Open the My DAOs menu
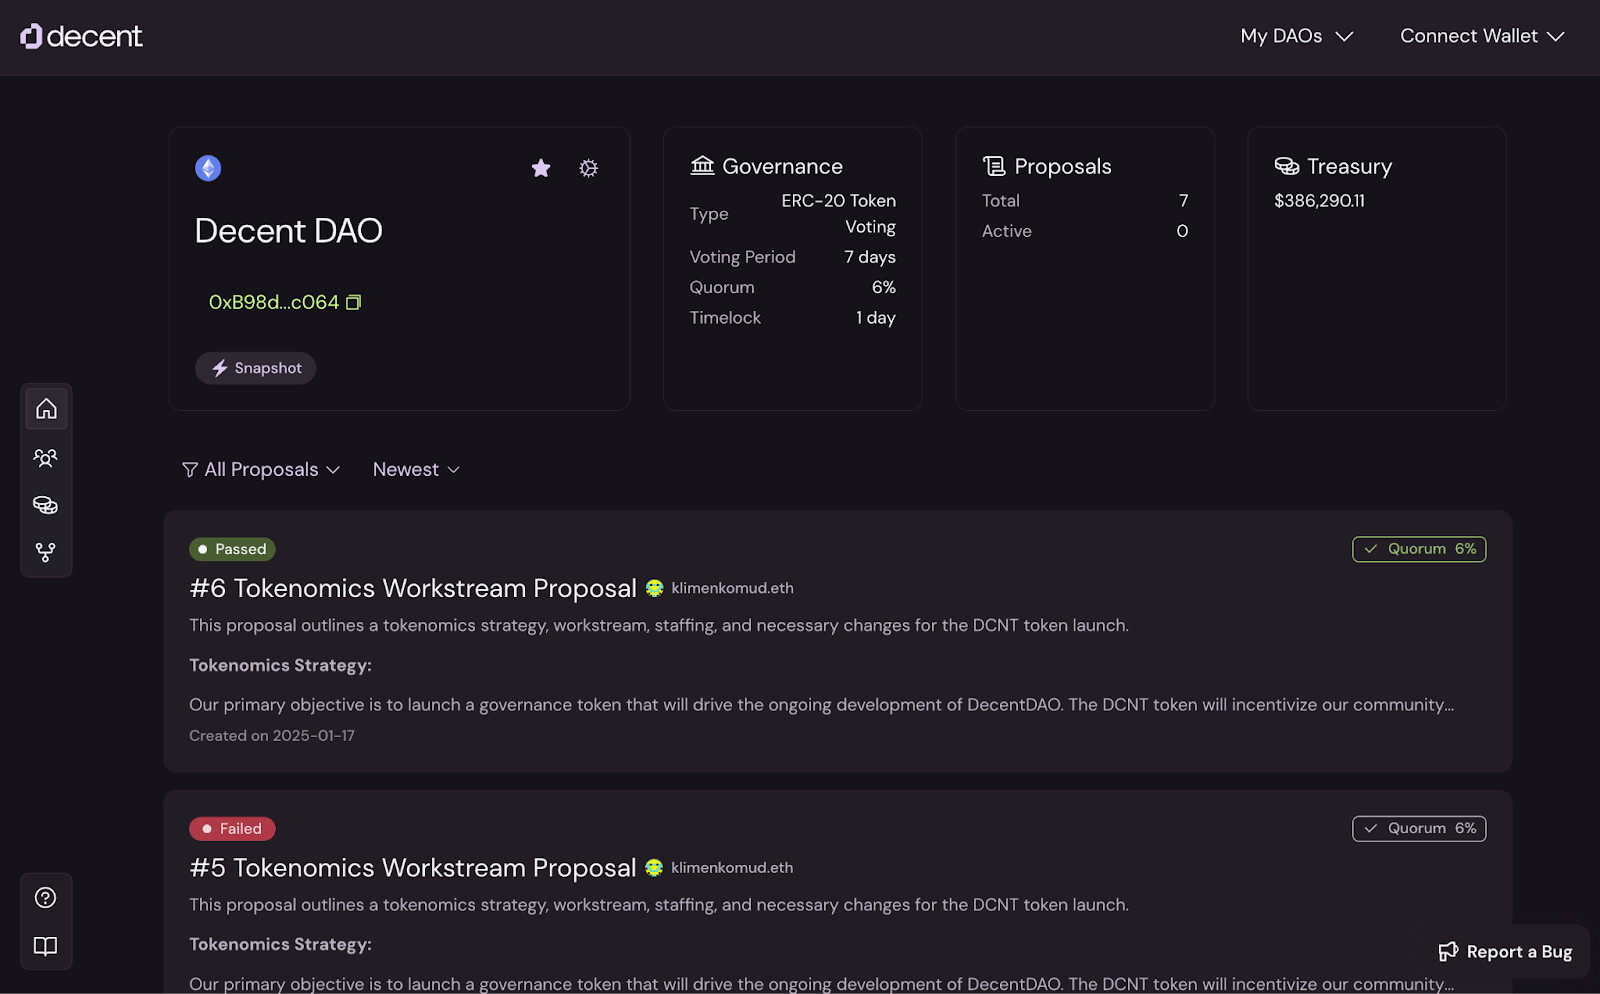 (1295, 36)
